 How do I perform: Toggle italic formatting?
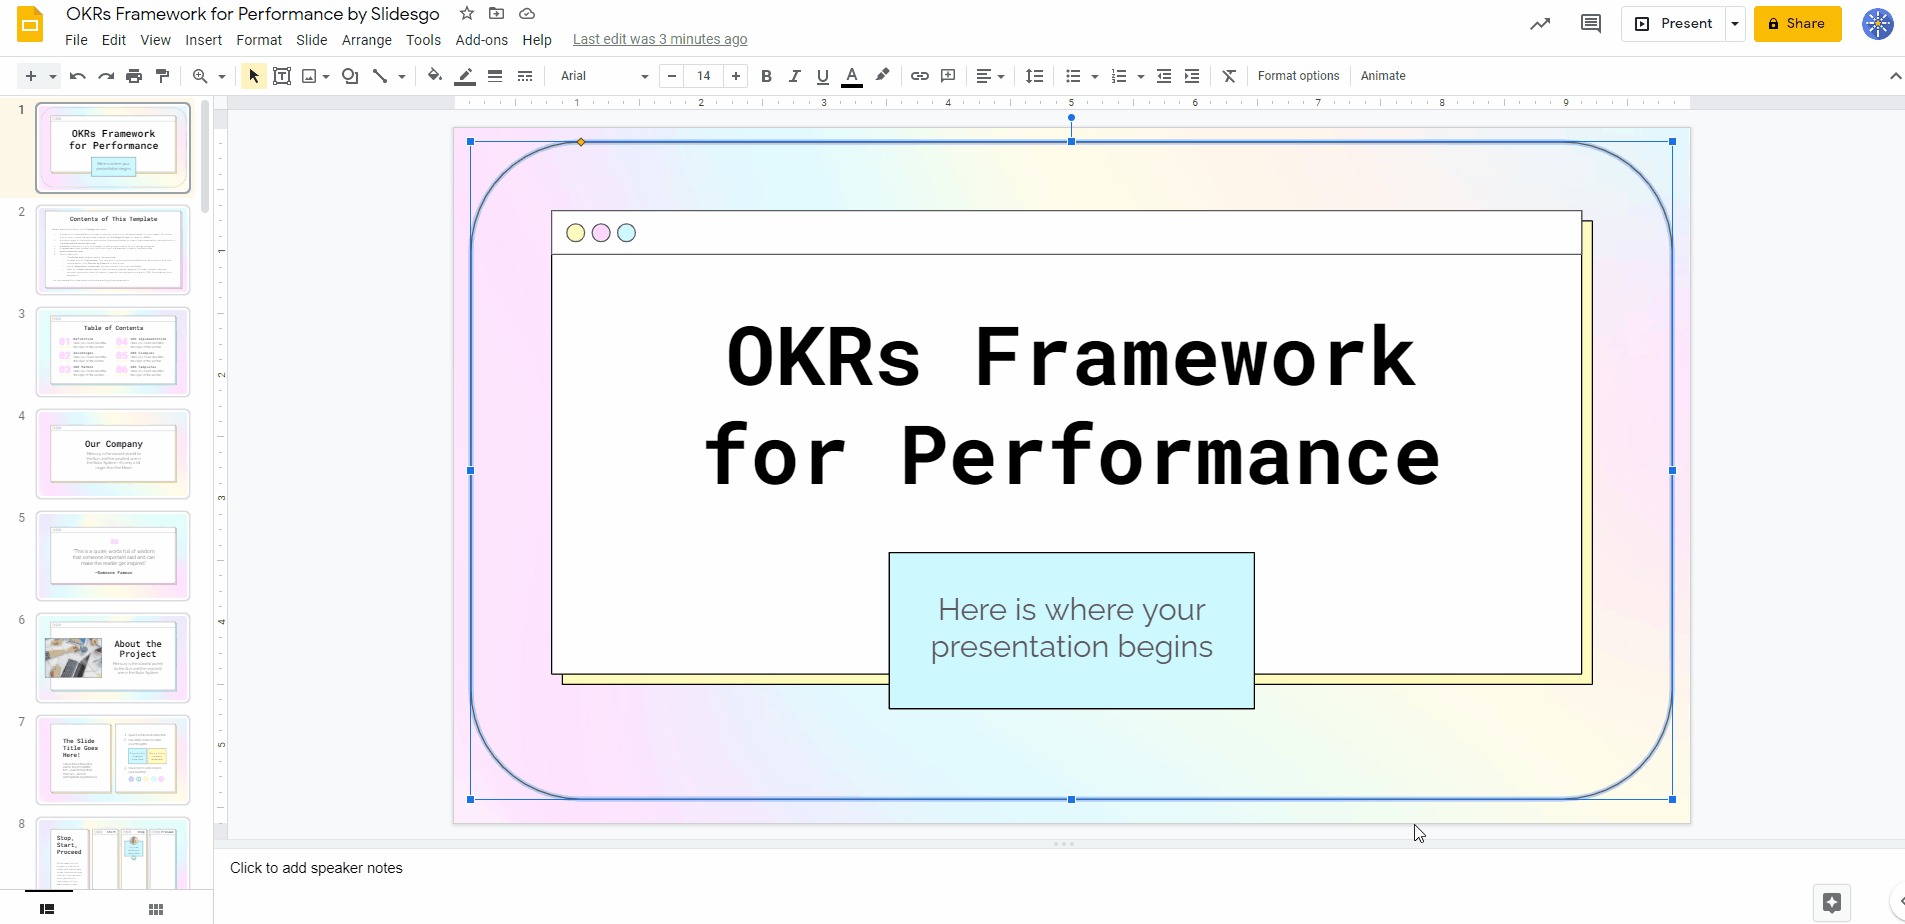[x=793, y=75]
